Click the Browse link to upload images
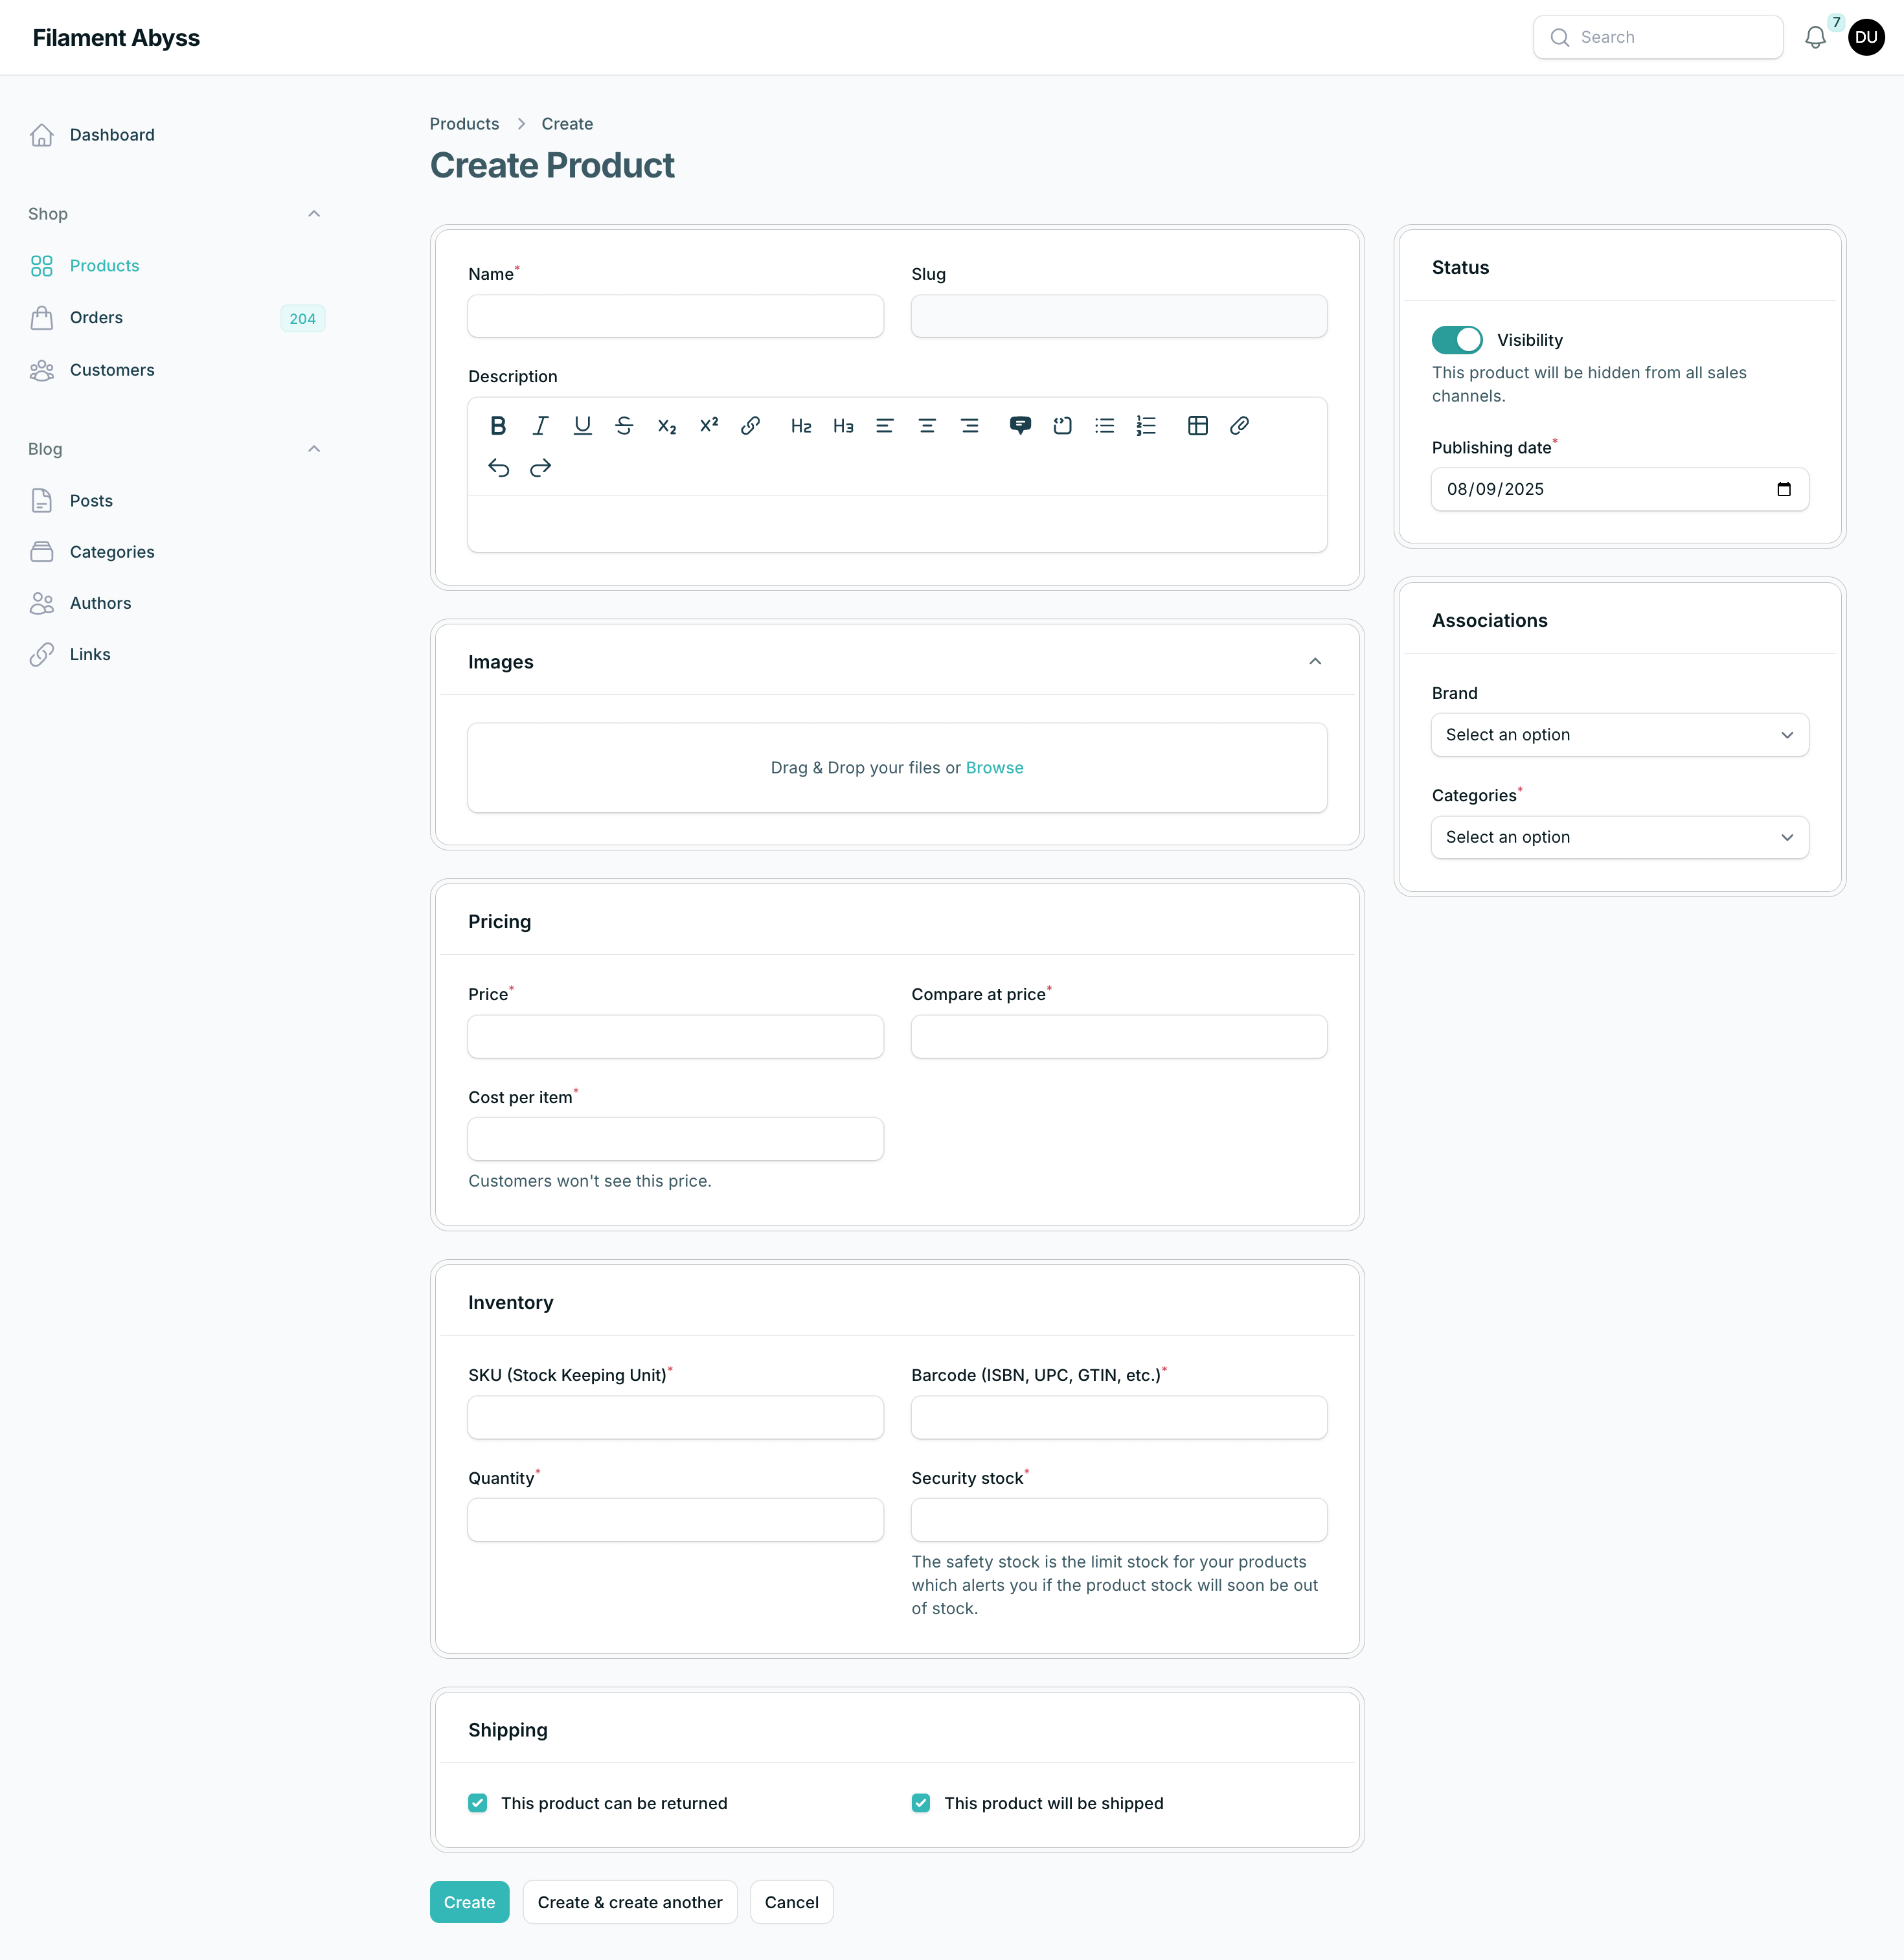This screenshot has width=1904, height=1960. [994, 767]
